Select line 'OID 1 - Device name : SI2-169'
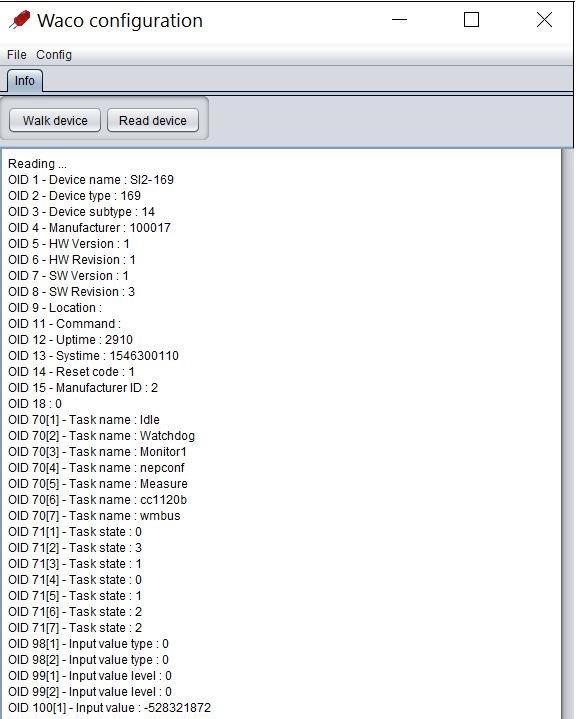The width and height of the screenshot is (577, 719). click(91, 180)
